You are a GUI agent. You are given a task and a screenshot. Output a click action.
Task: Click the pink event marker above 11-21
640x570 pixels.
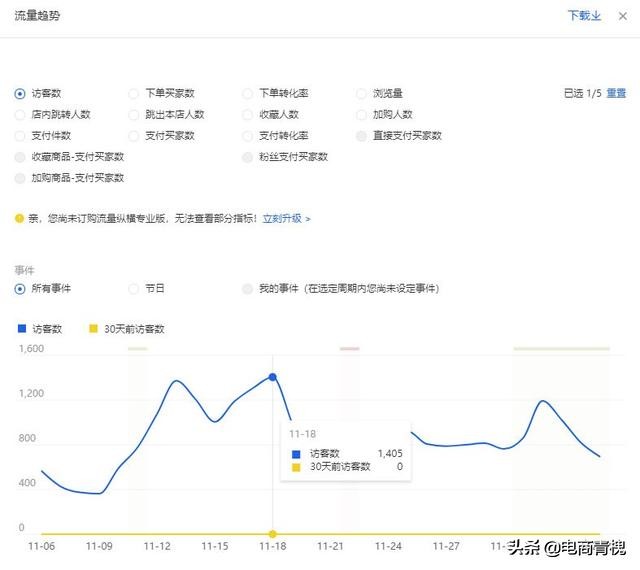click(x=350, y=349)
